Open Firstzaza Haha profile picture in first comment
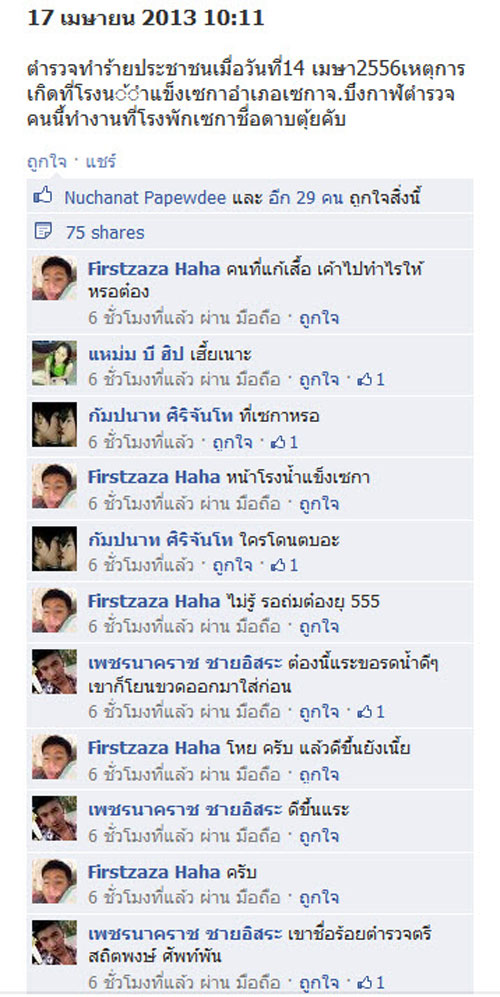Screen dimensions: 500x997 [55, 278]
